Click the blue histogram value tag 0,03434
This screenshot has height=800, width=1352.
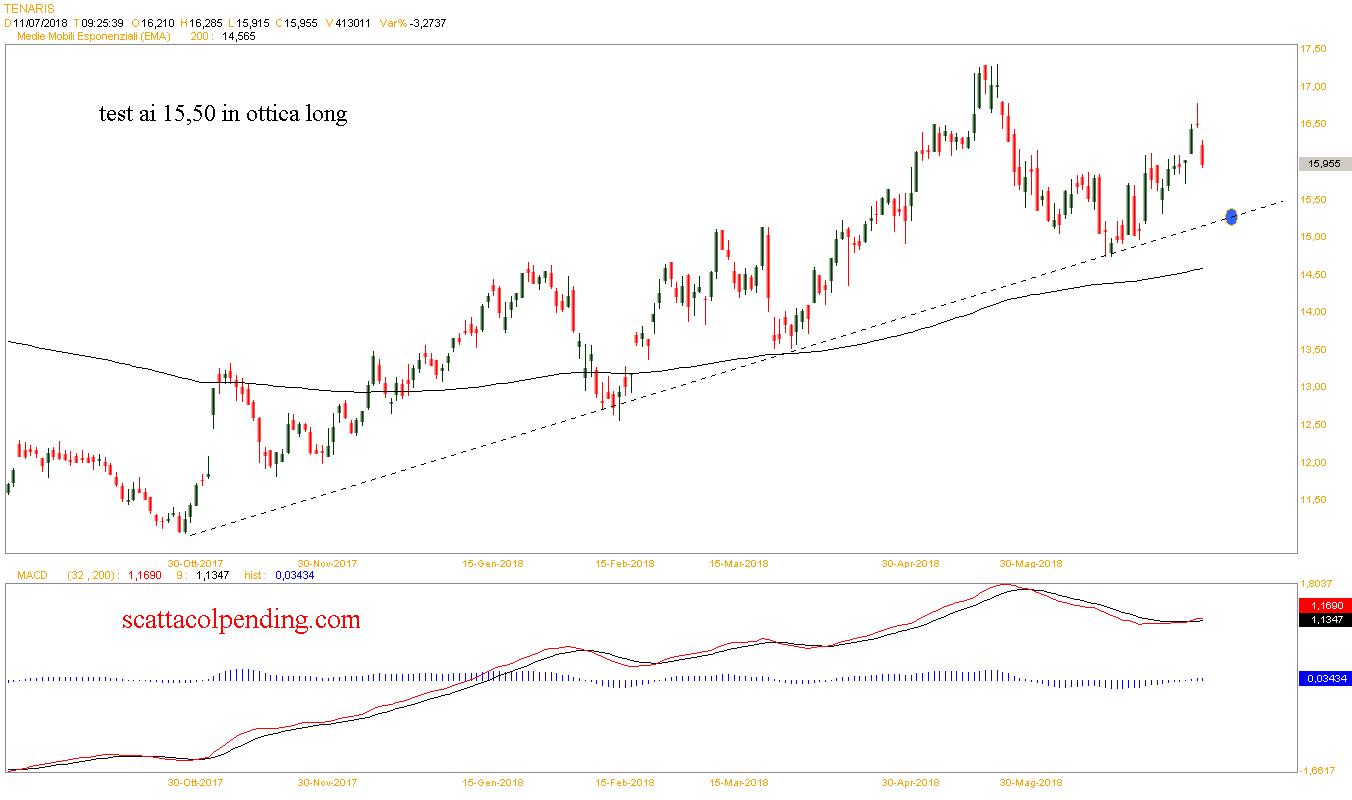pyautogui.click(x=1324, y=679)
